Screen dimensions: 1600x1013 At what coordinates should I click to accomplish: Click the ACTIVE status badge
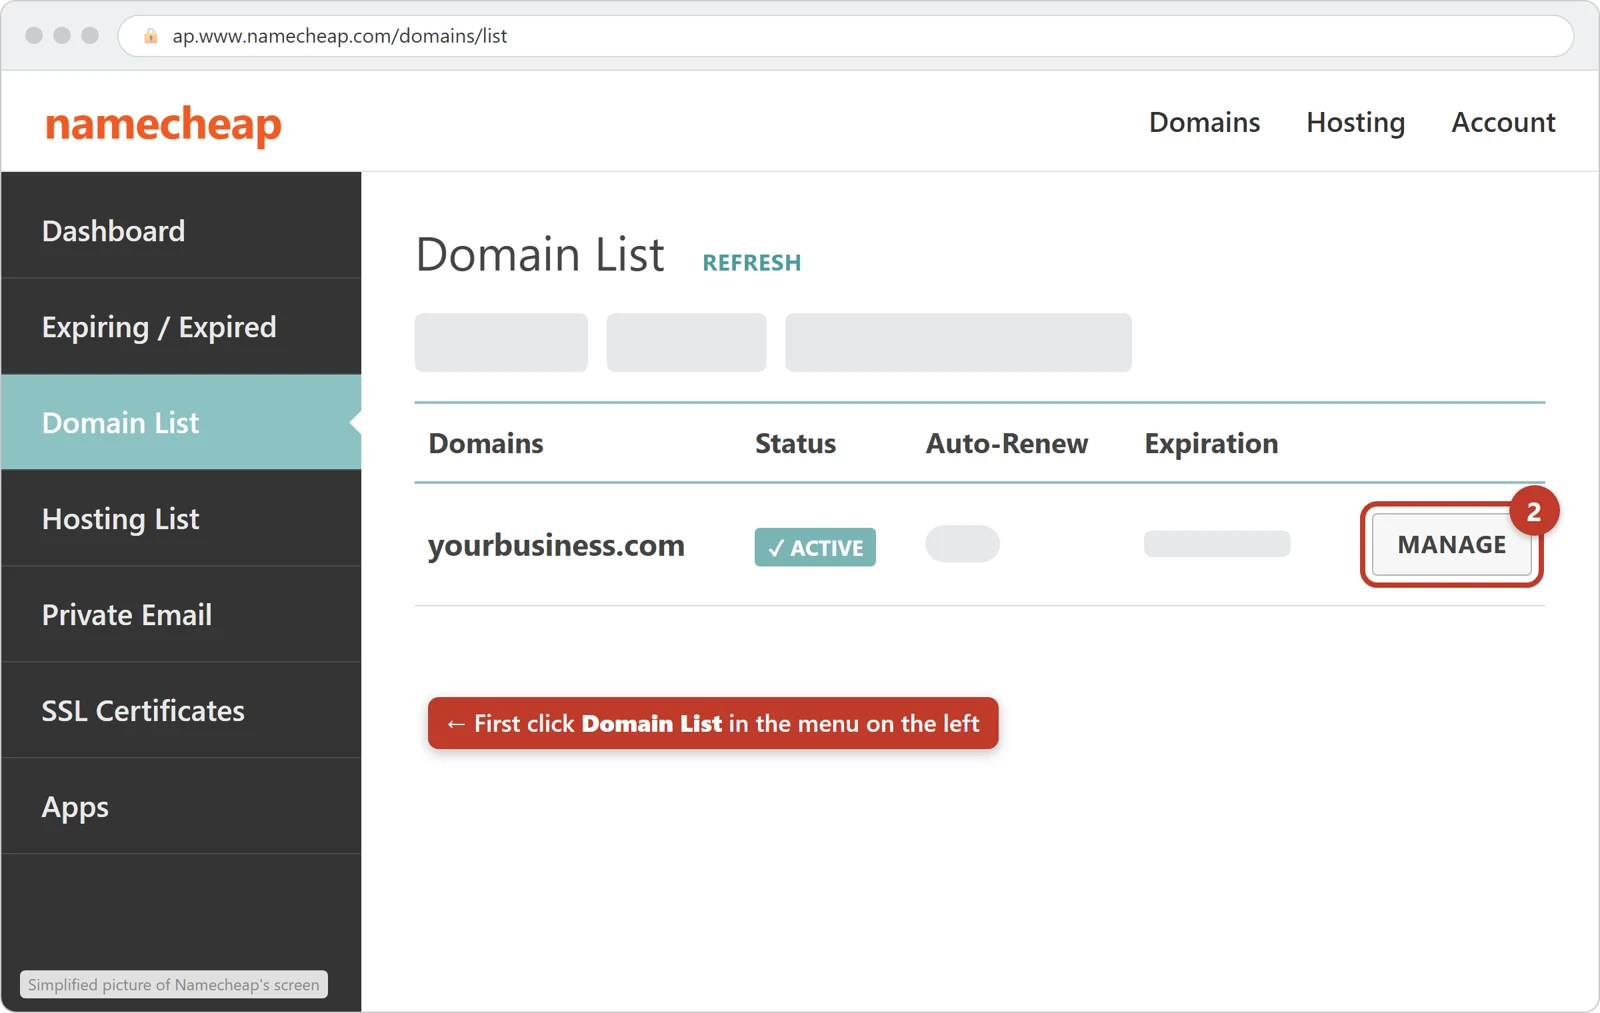(815, 547)
